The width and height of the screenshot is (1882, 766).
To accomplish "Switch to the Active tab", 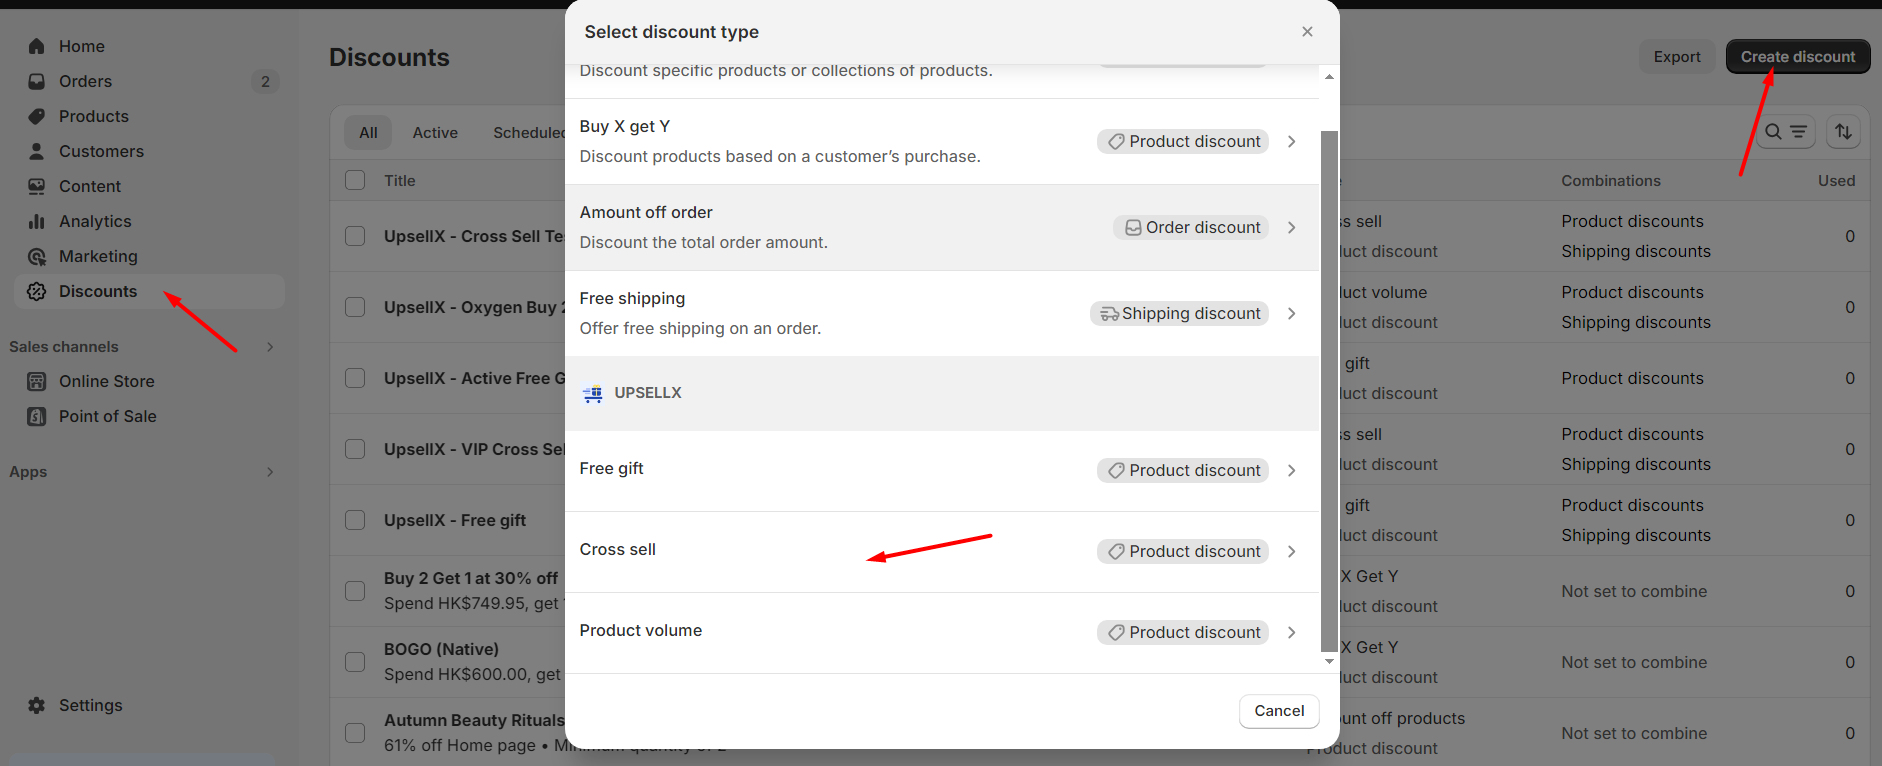I will click(435, 132).
